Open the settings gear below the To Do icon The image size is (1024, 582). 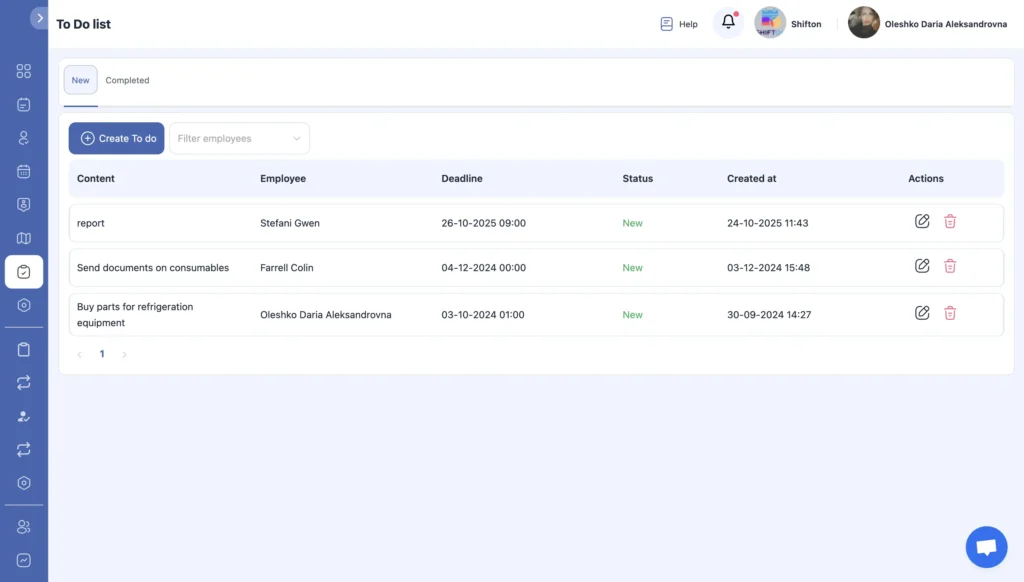pyautogui.click(x=24, y=304)
